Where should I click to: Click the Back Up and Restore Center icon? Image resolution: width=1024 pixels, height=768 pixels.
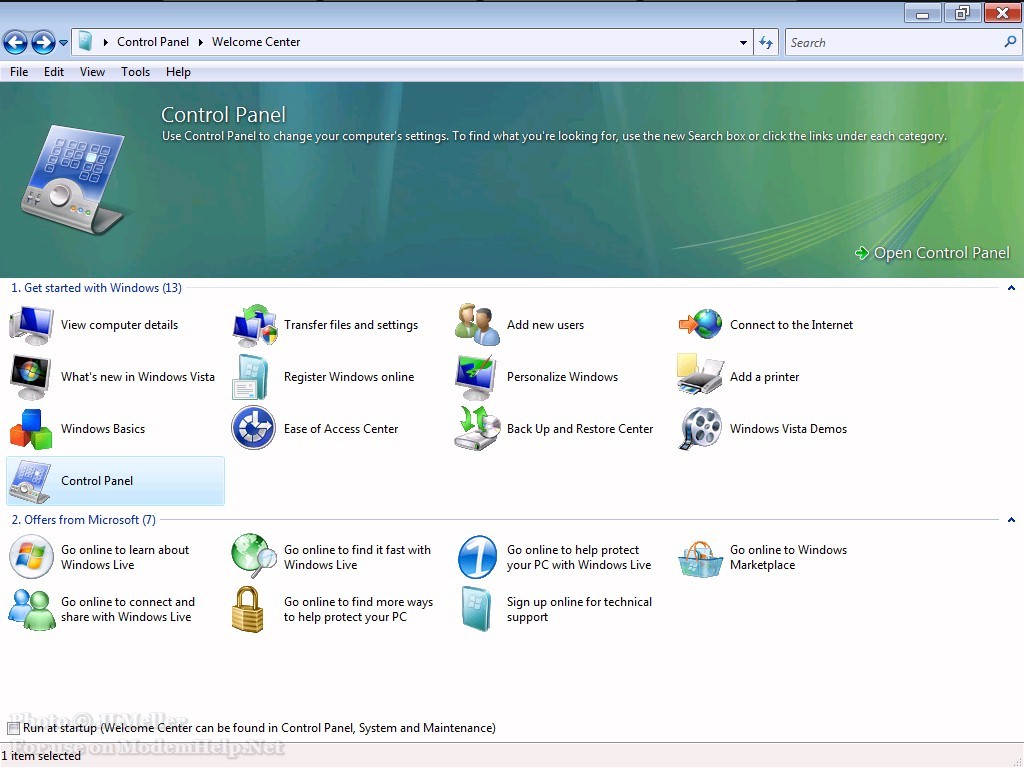click(x=477, y=428)
